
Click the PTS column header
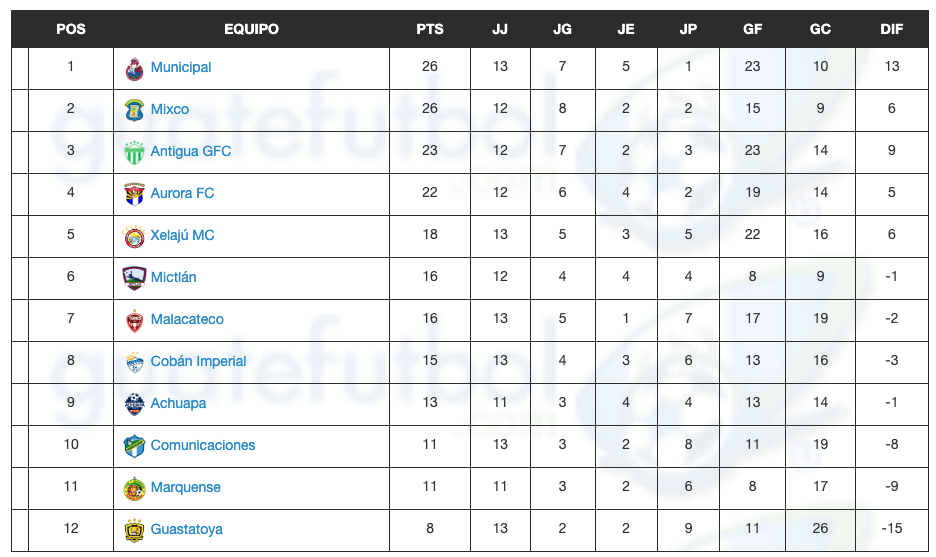(x=430, y=29)
